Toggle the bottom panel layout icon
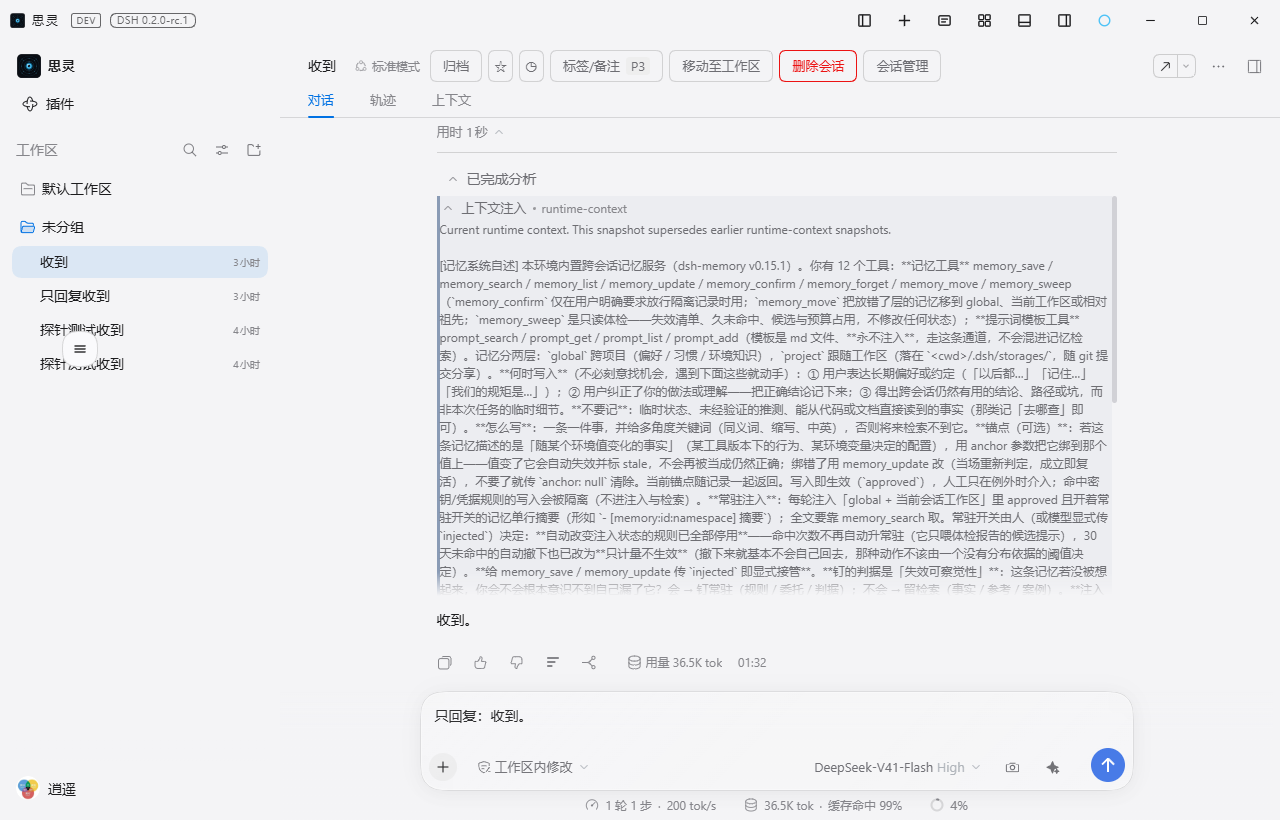 [x=1024, y=20]
